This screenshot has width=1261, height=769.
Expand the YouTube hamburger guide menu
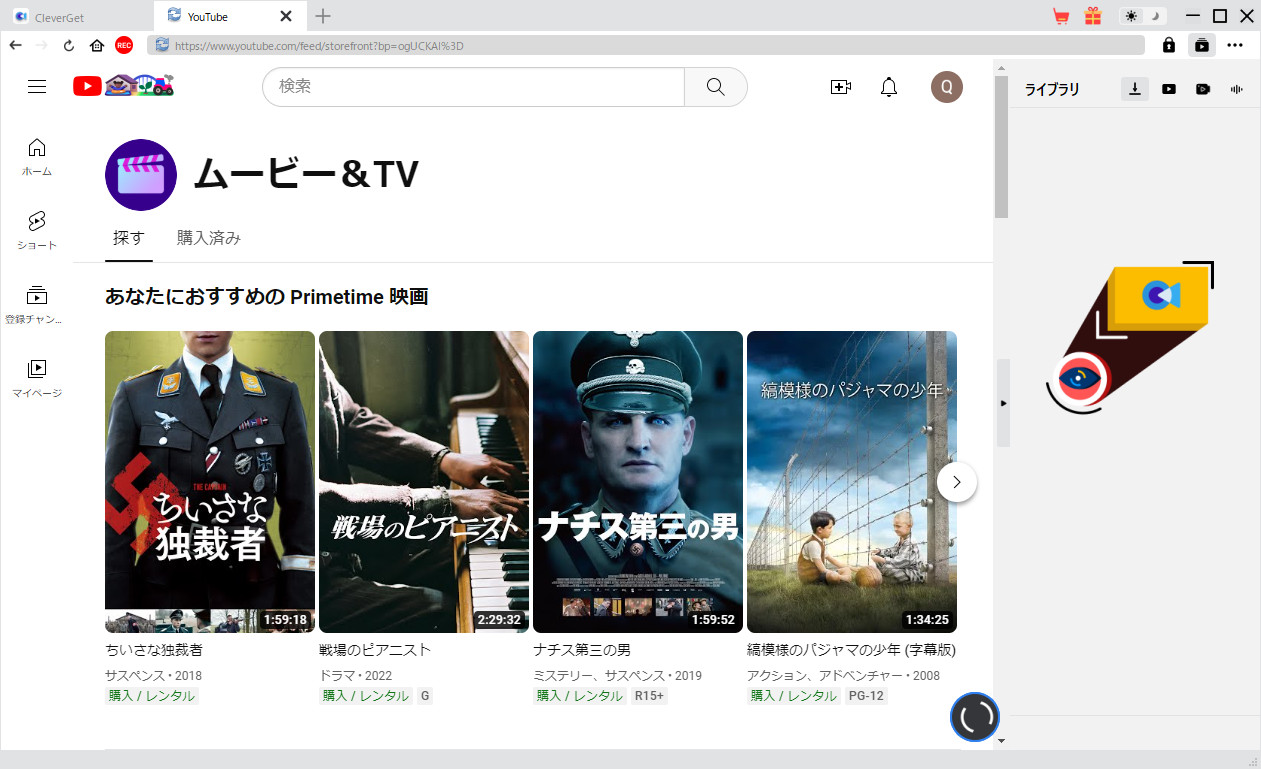[37, 87]
